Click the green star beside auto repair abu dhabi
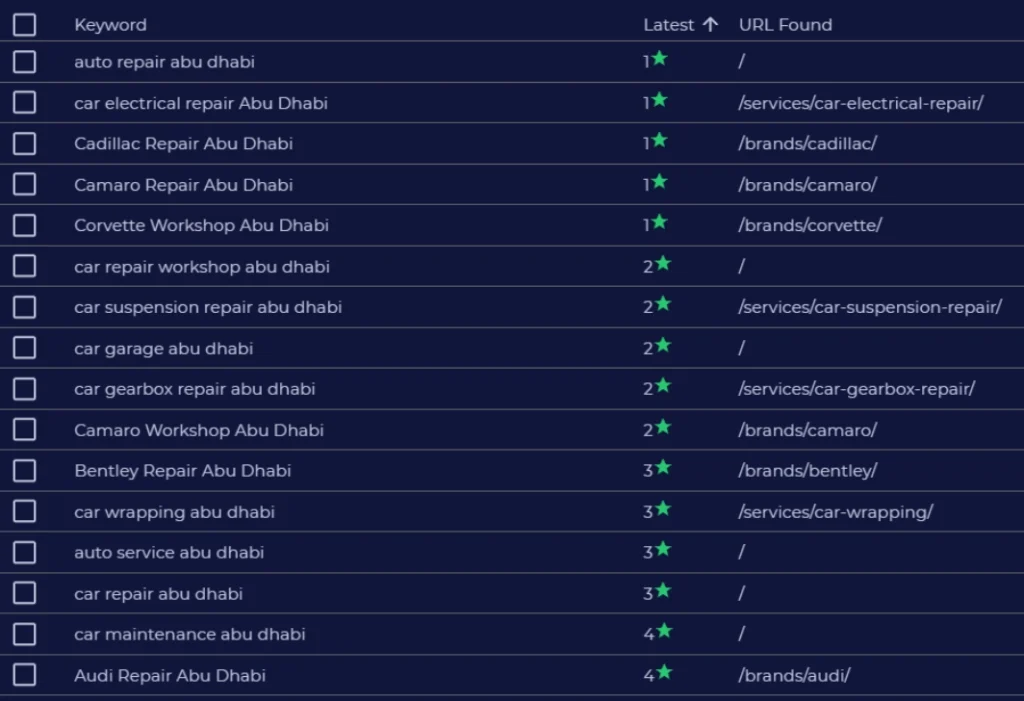The image size is (1024, 701). coord(659,59)
